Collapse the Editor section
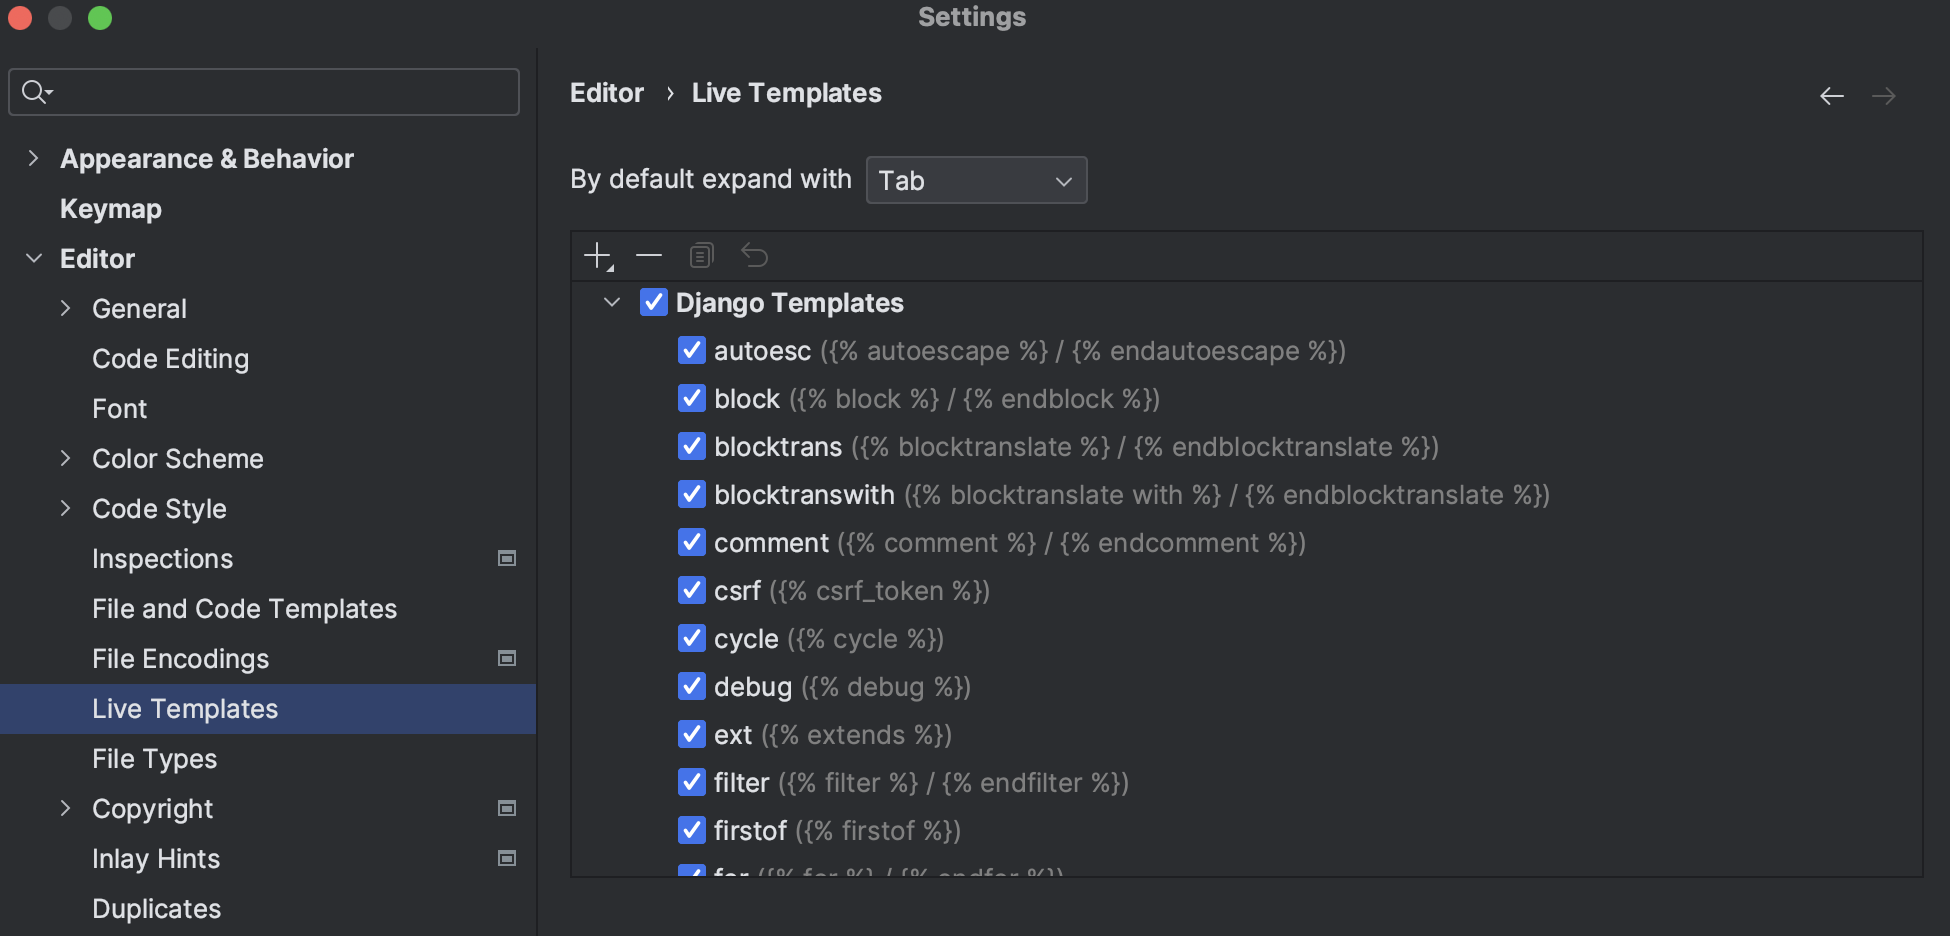1950x936 pixels. [33, 258]
